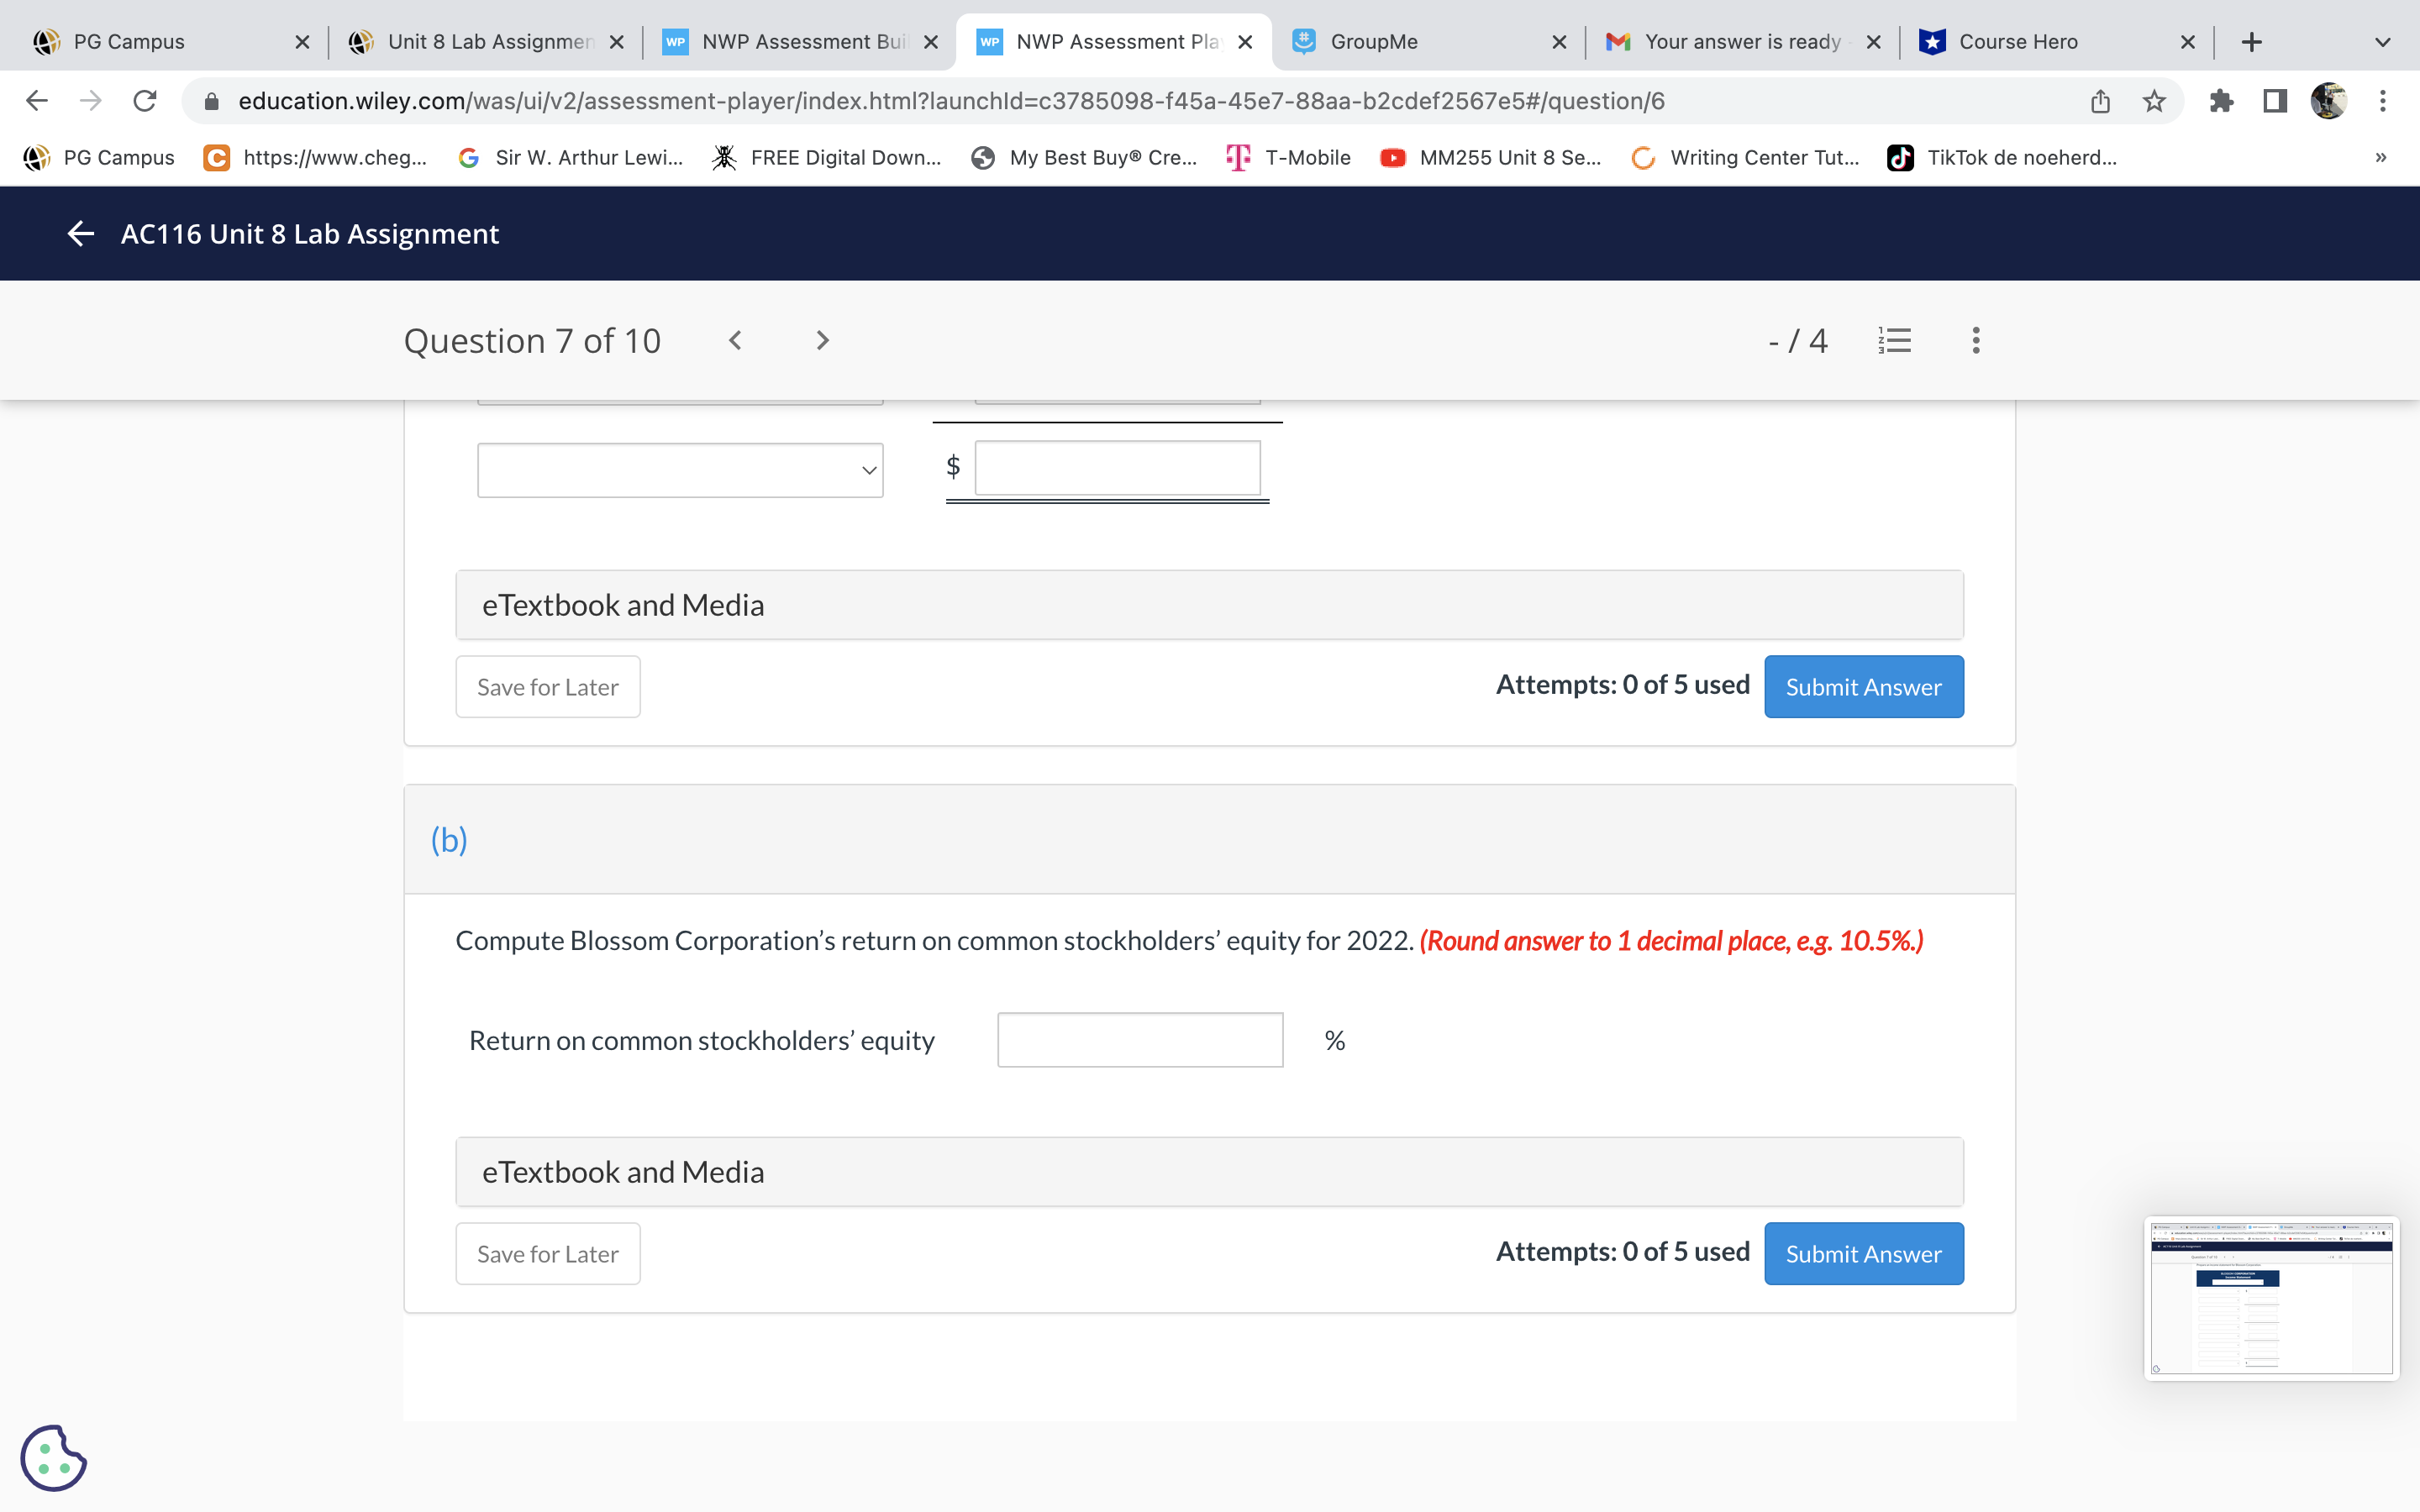Open the Chrome extensions puzzle icon
The image size is (2420, 1512).
(x=2221, y=101)
